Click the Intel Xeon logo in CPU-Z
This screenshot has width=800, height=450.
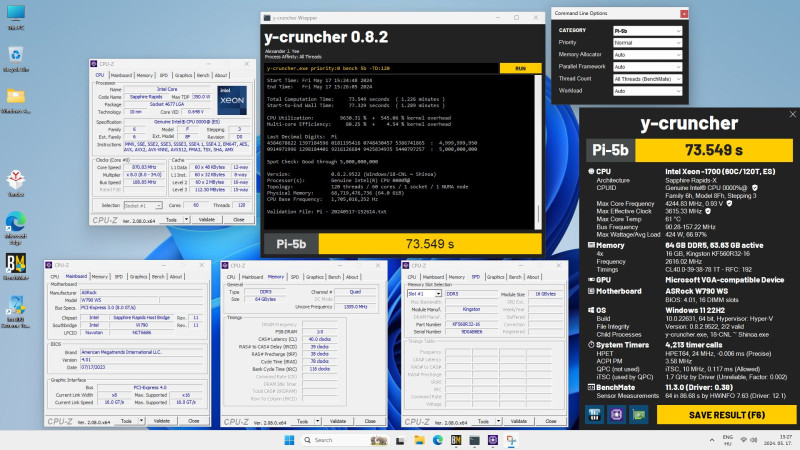[232, 99]
